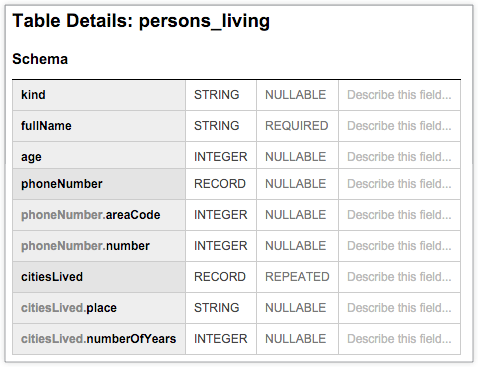Image resolution: width=478 pixels, height=367 pixels.
Task: Click the kind field description box
Action: [x=399, y=95]
